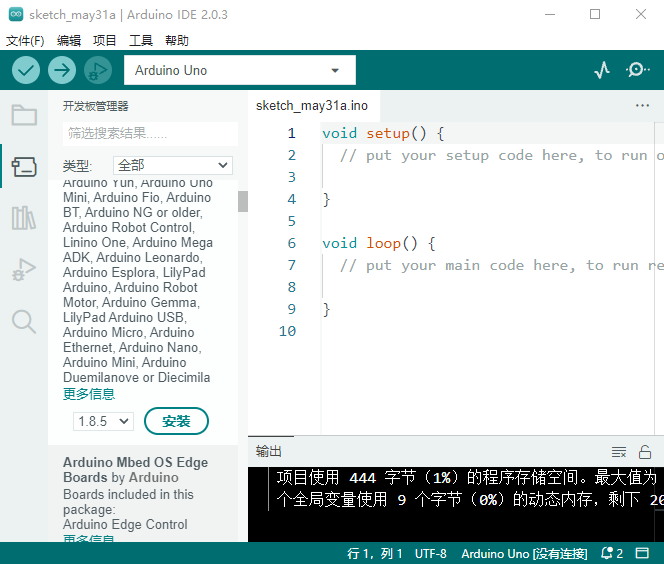Toggle the bottom panel from the status bar
Image resolution: width=664 pixels, height=564 pixels.
(x=642, y=553)
